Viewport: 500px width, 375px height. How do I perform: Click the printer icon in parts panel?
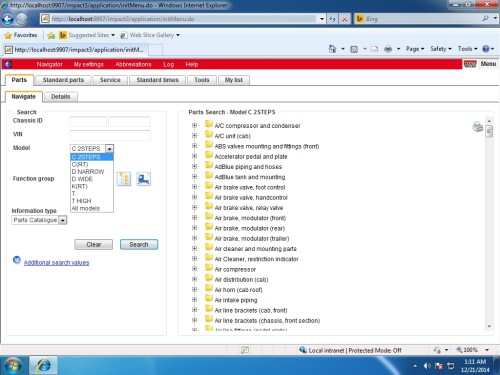478,127
